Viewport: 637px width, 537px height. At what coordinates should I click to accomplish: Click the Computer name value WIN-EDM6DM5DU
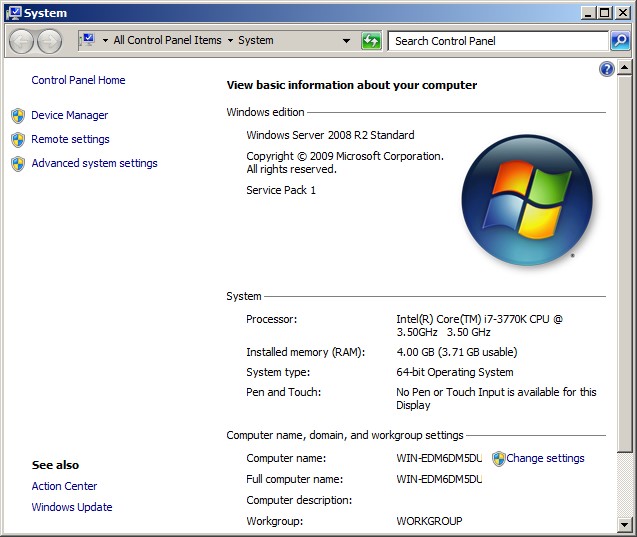point(439,458)
